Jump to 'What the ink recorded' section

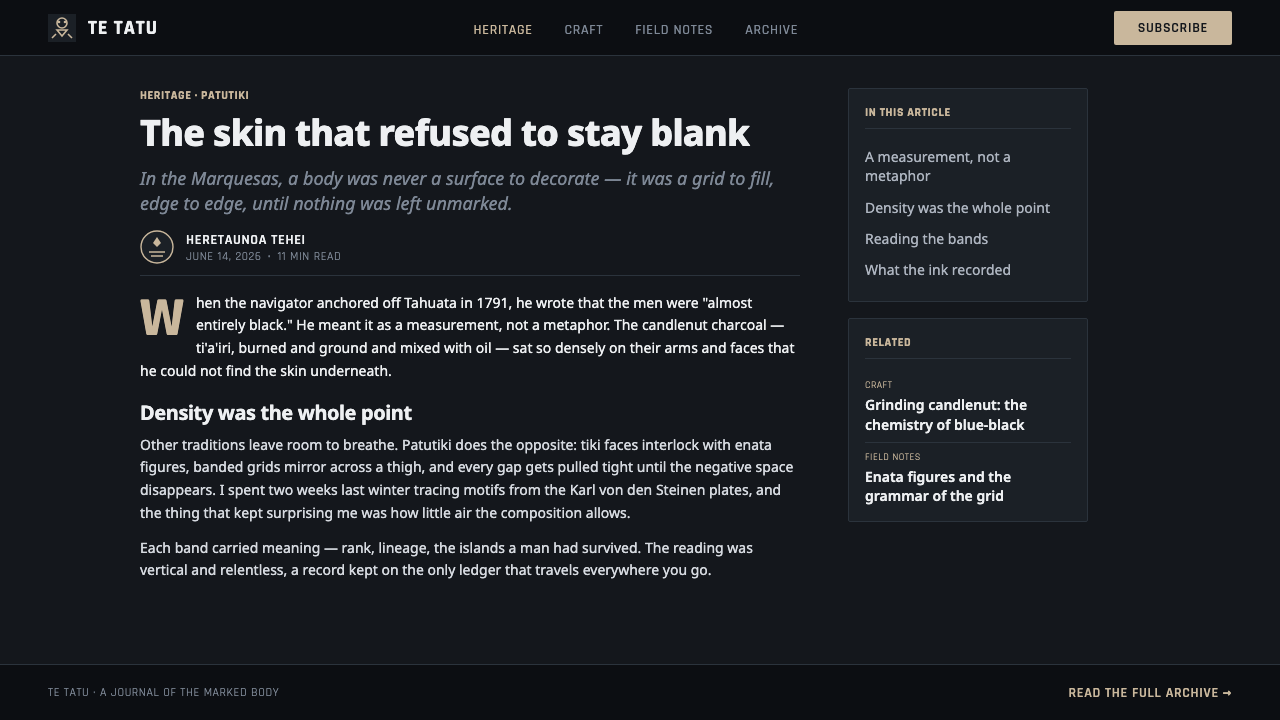pyautogui.click(x=937, y=270)
